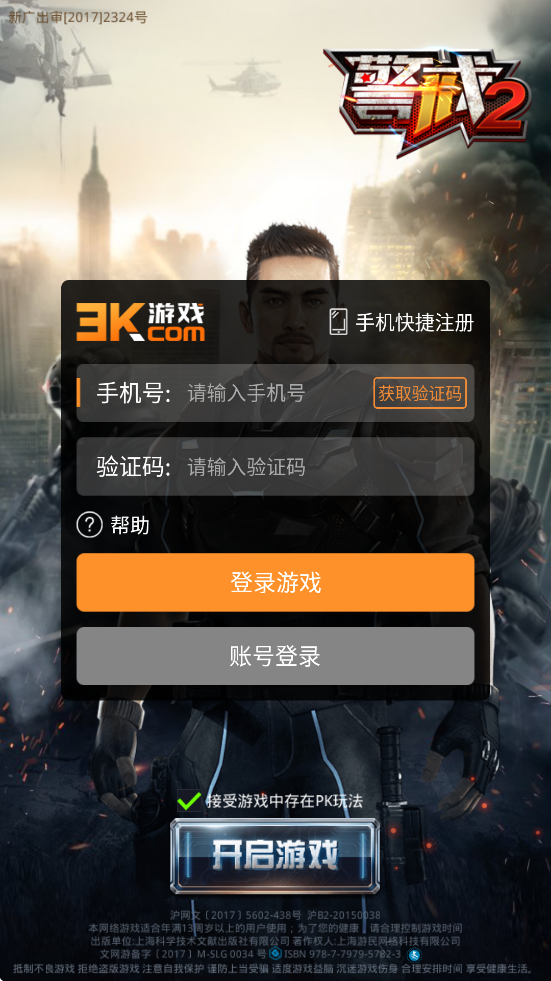Image resolution: width=551 pixels, height=981 pixels.
Task: Click the 新广出审[2017]2324号 approval text
Action: click(78, 17)
